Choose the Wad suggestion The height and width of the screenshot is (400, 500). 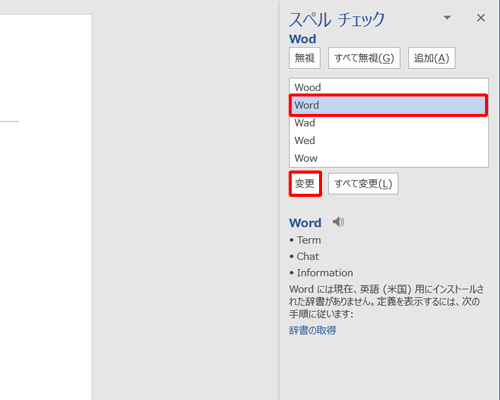click(389, 123)
